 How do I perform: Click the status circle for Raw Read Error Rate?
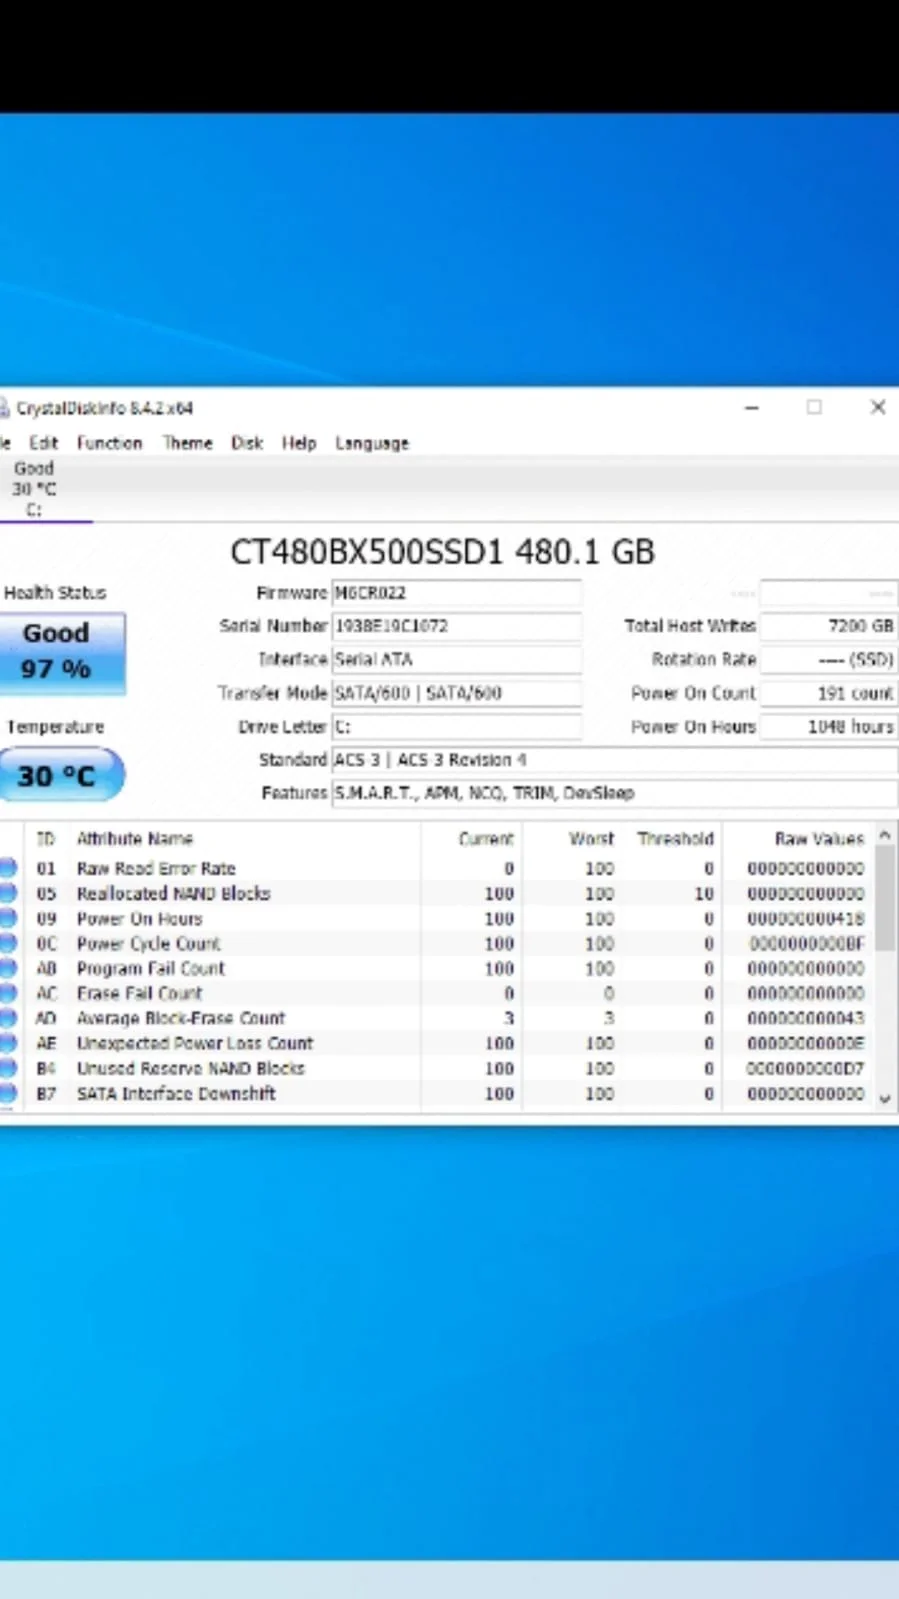point(7,868)
